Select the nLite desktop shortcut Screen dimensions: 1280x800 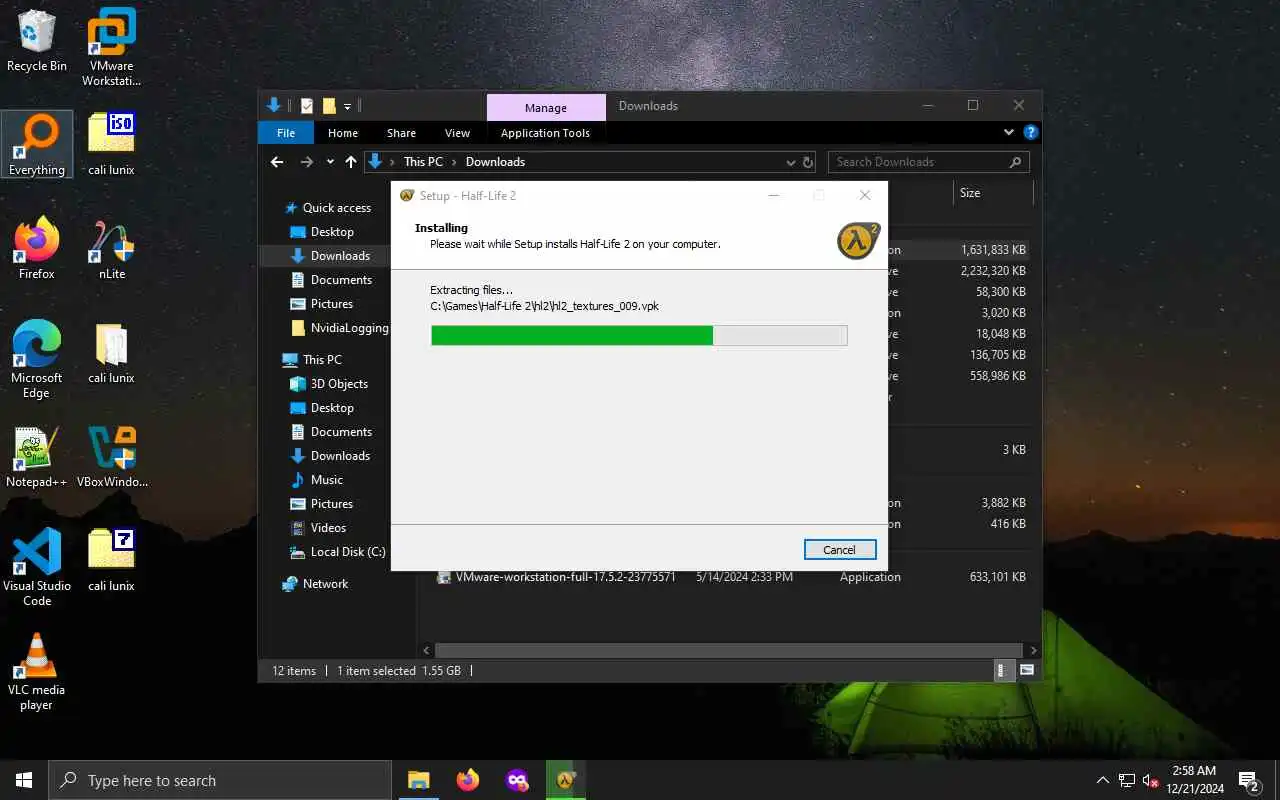click(x=111, y=249)
